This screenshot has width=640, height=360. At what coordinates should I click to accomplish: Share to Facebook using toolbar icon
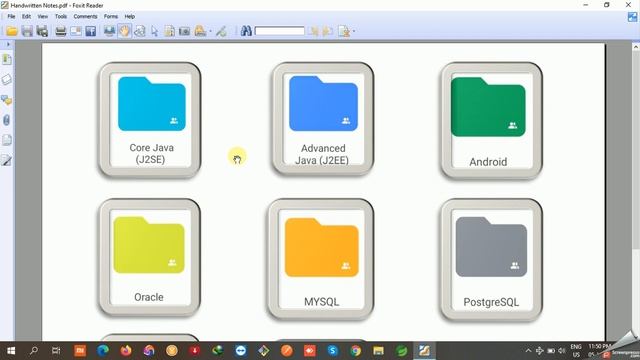click(91, 31)
